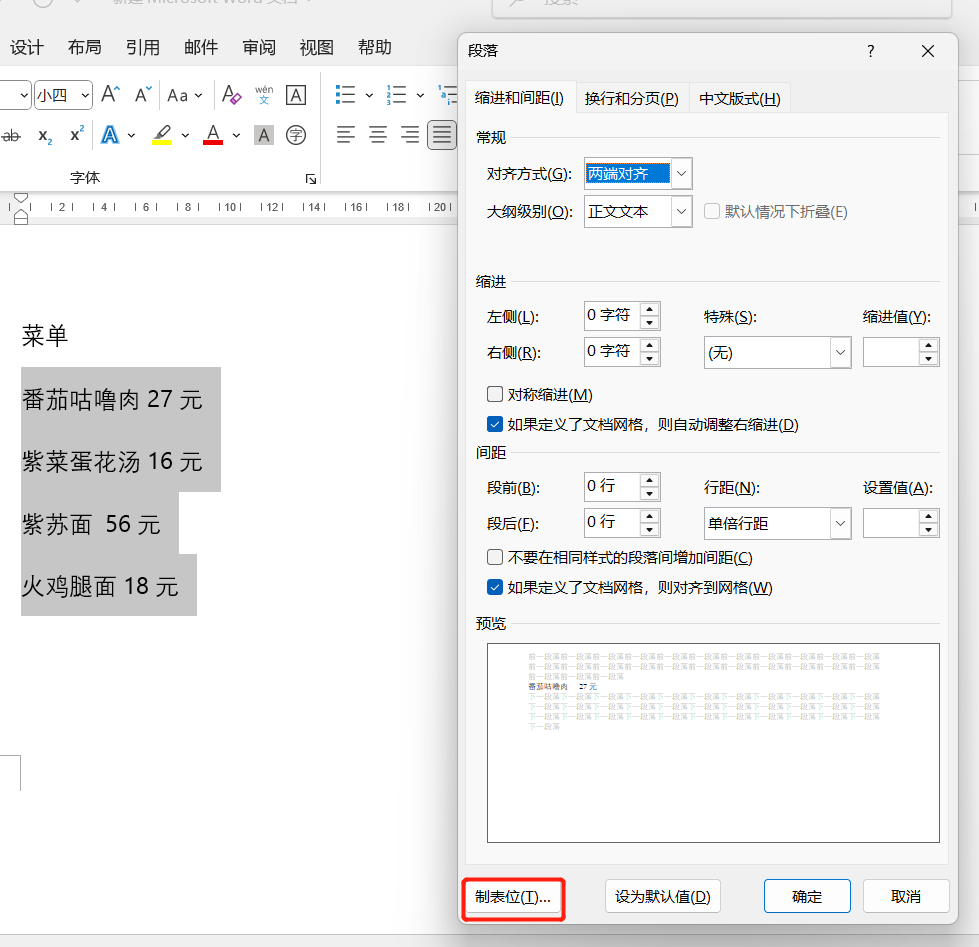
Task: Expand the highlight color dropdown arrow
Action: 185,135
